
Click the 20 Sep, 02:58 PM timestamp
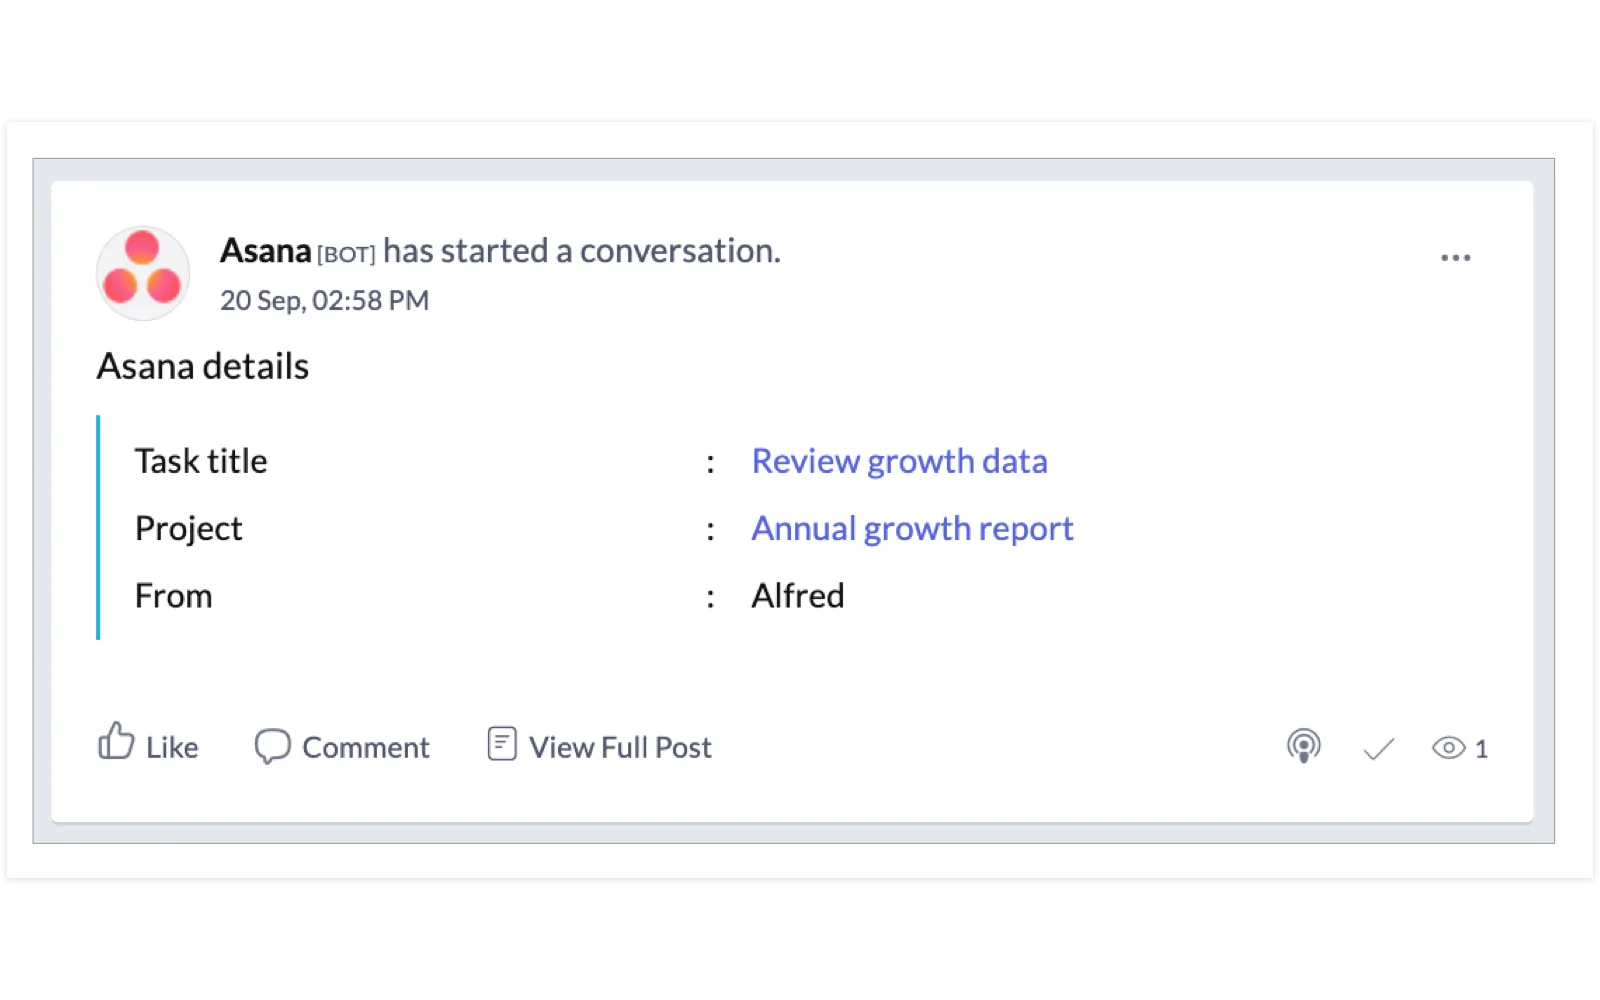point(324,301)
